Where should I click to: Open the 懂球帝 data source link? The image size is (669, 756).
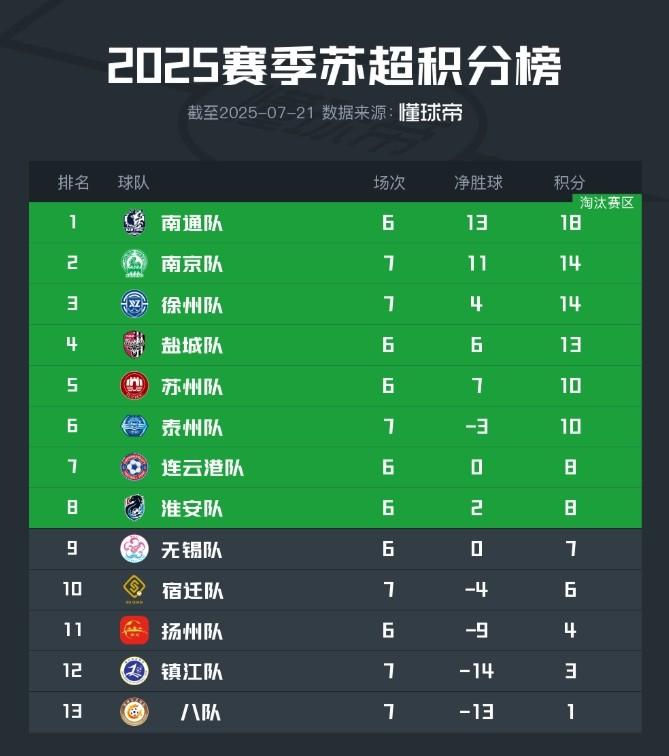[430, 112]
